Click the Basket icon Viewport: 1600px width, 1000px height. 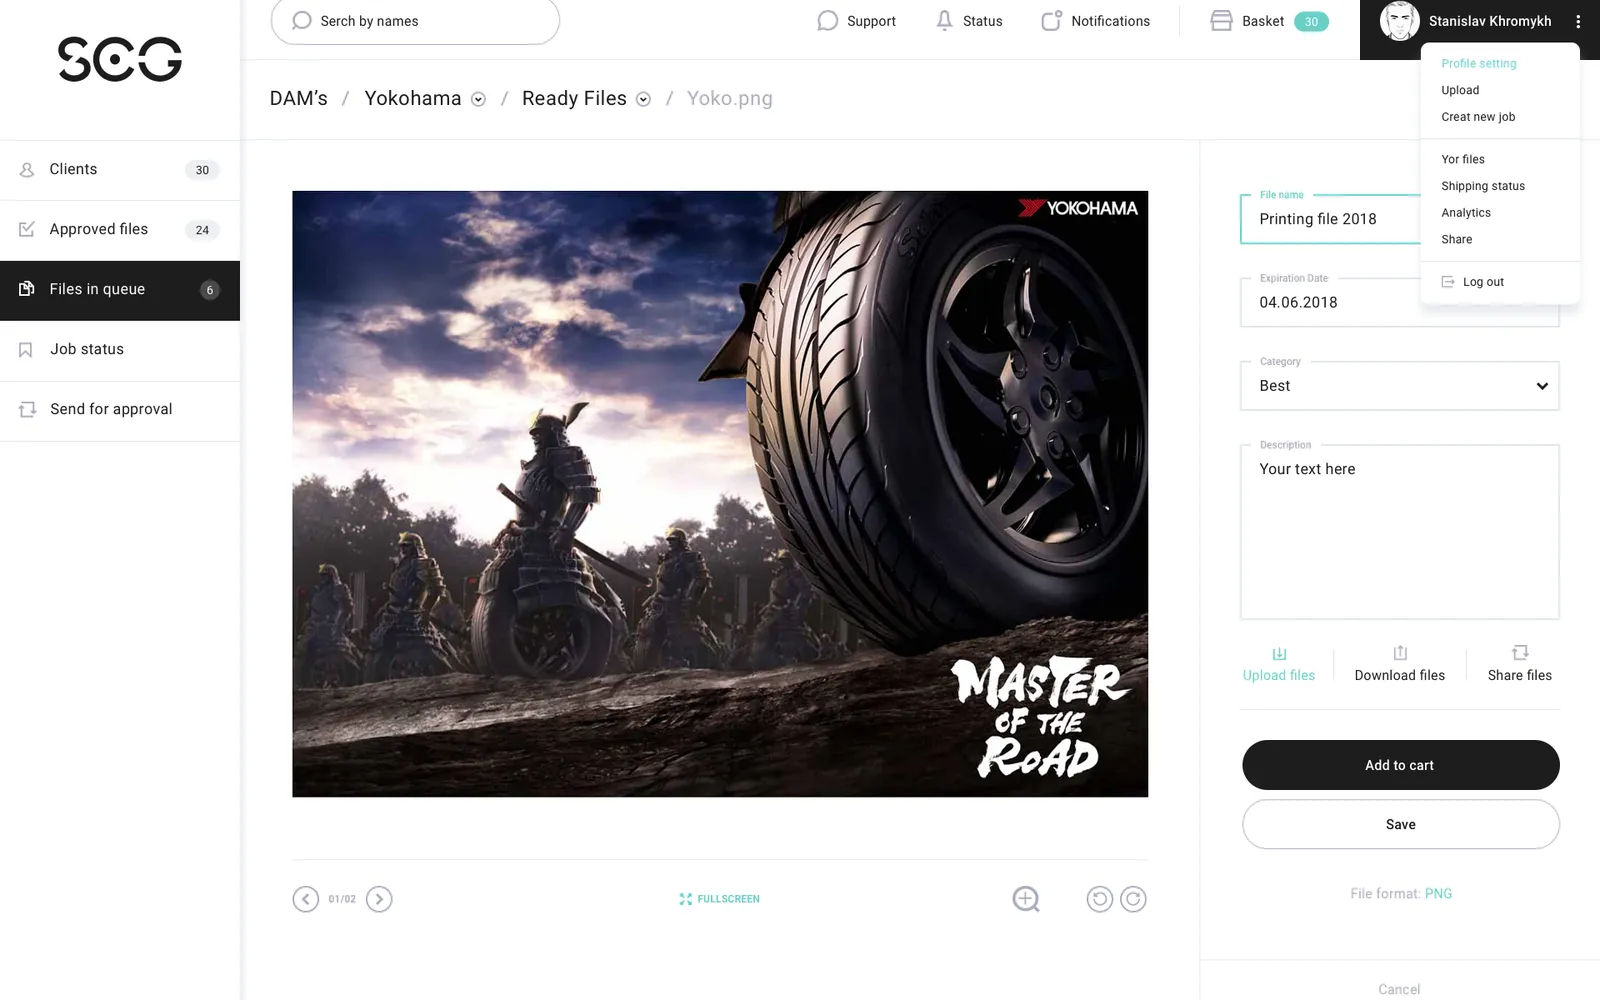1221,21
